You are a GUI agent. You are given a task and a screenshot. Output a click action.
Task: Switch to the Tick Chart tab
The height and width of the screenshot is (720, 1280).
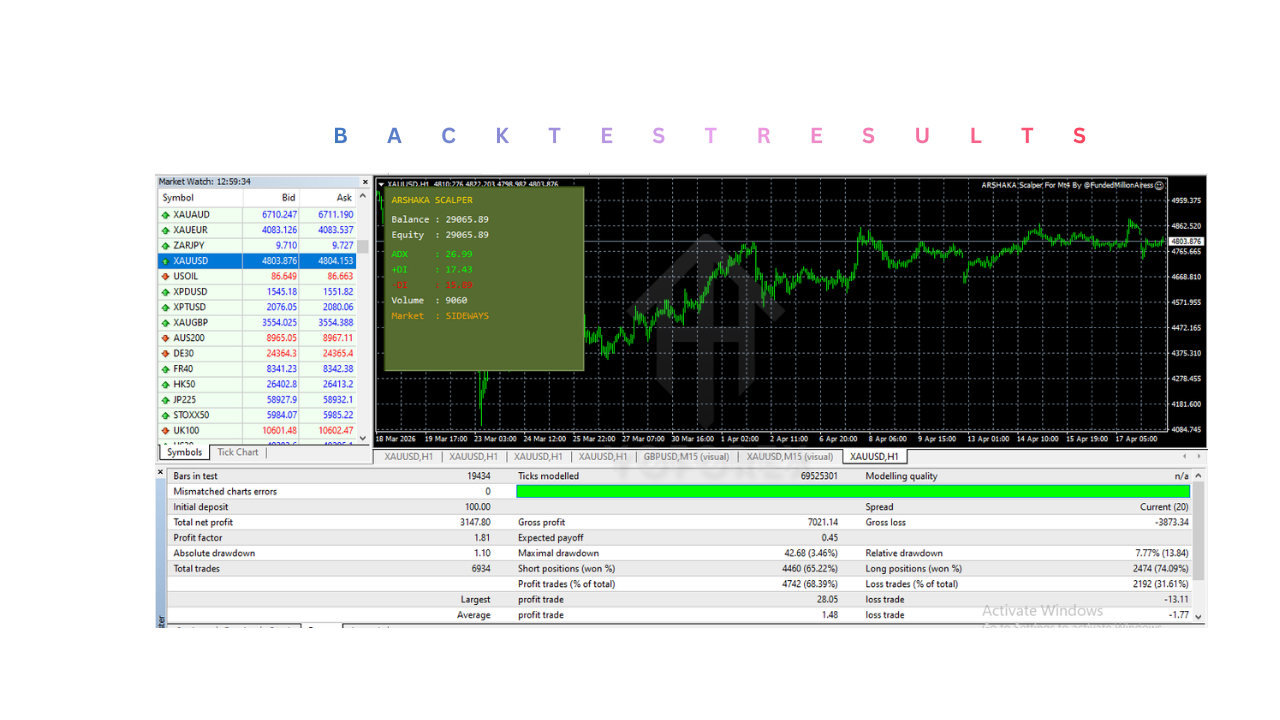237,452
